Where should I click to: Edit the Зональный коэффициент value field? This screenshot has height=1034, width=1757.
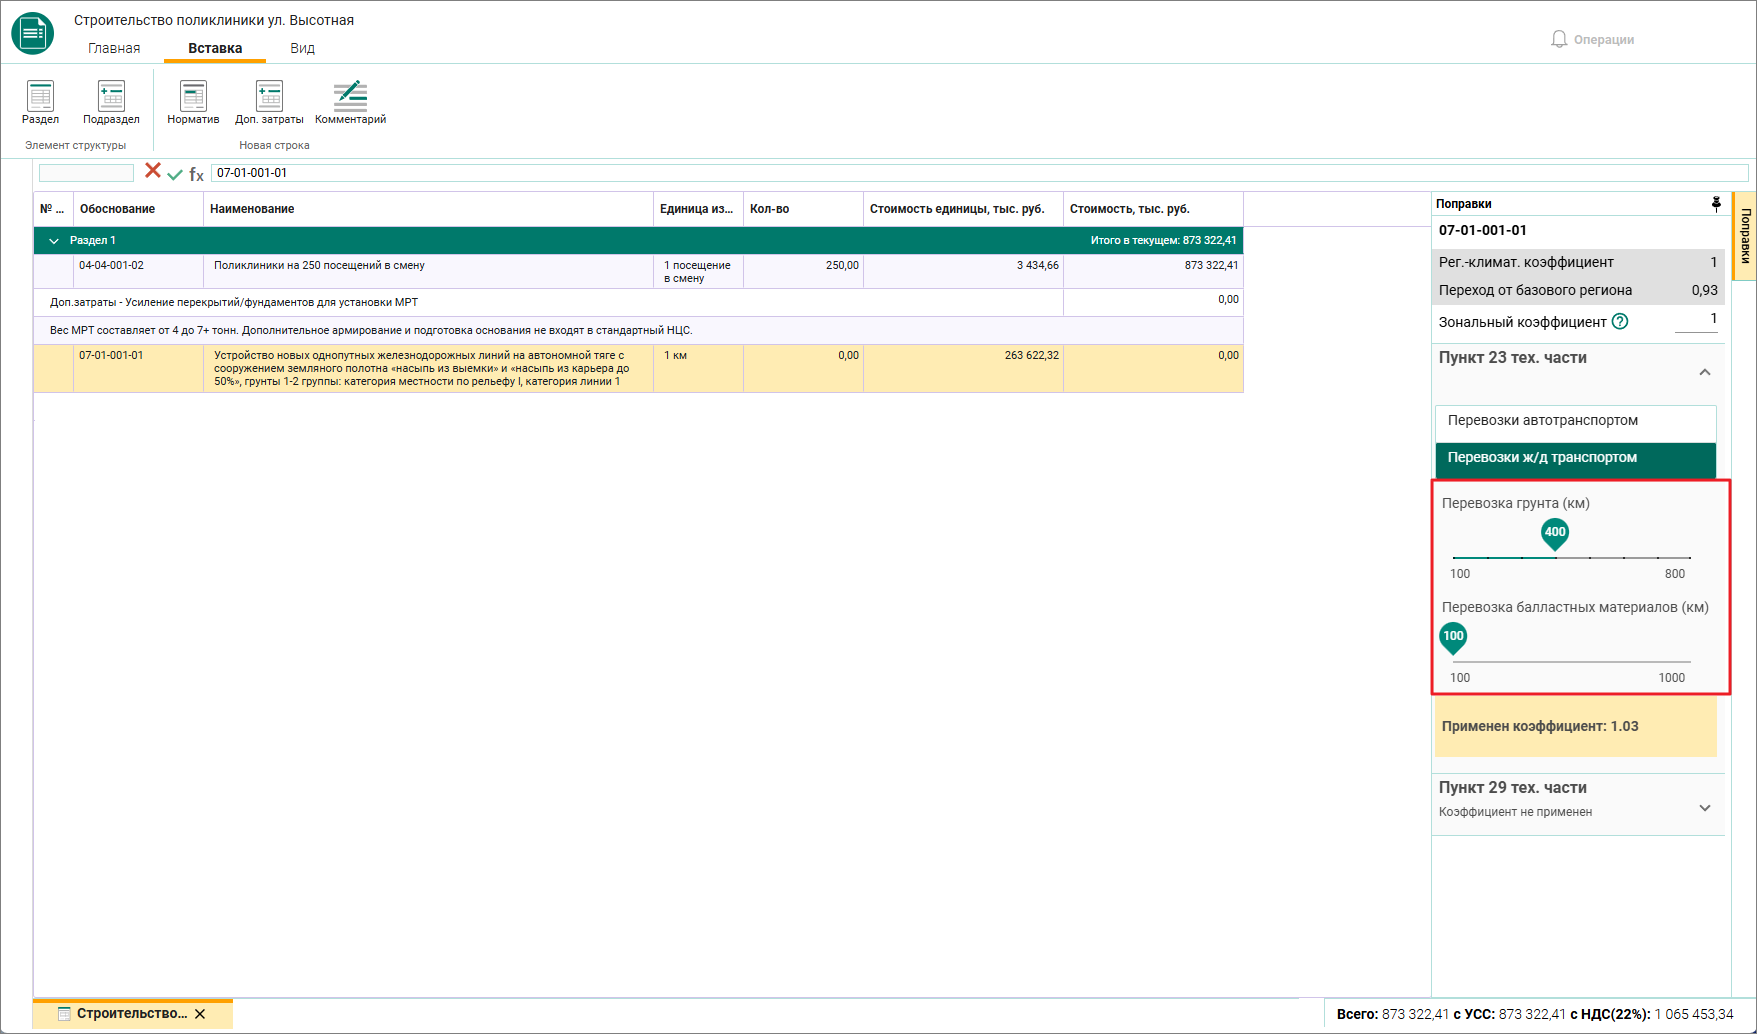1697,321
